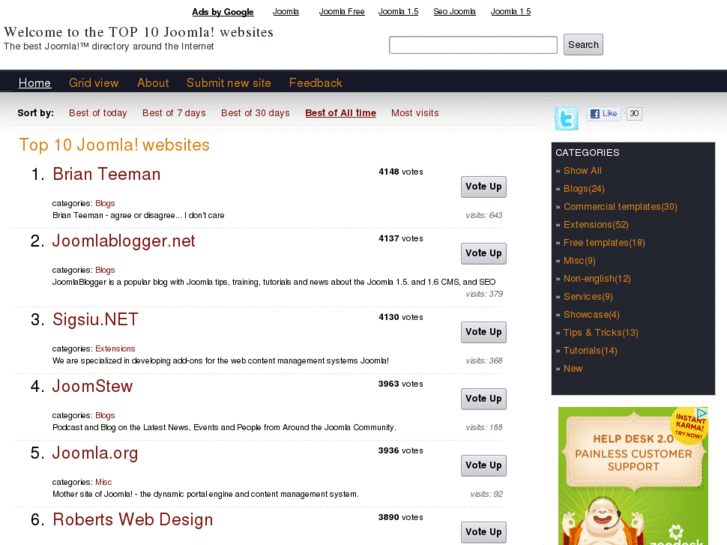Open the Brian Teeman site link
This screenshot has width=727, height=545.
coord(107,174)
